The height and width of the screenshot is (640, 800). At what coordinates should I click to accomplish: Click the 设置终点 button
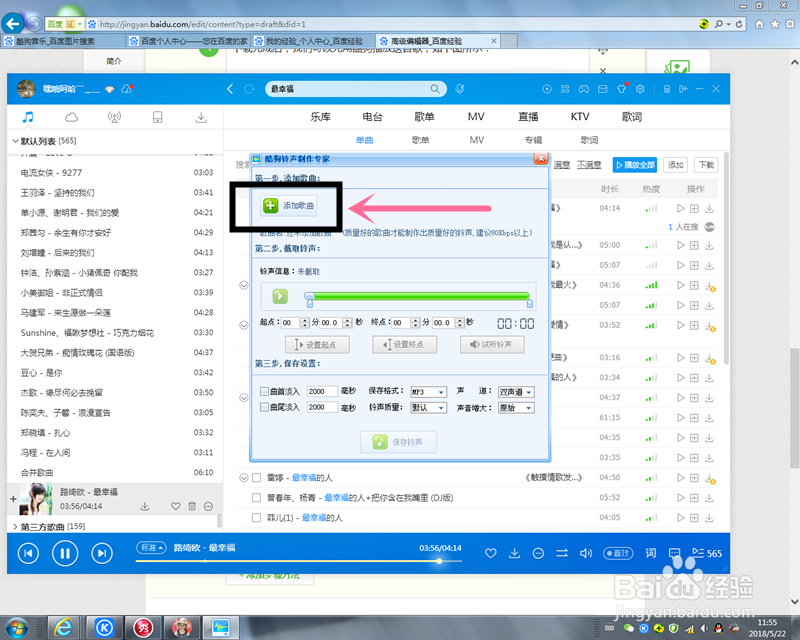click(x=405, y=345)
